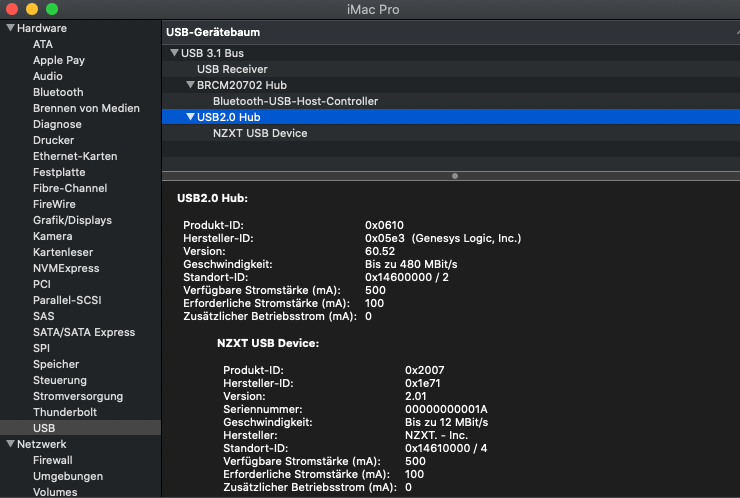Open Stromversorgung sidebar entry
Image resolution: width=740 pixels, height=498 pixels.
click(78, 396)
